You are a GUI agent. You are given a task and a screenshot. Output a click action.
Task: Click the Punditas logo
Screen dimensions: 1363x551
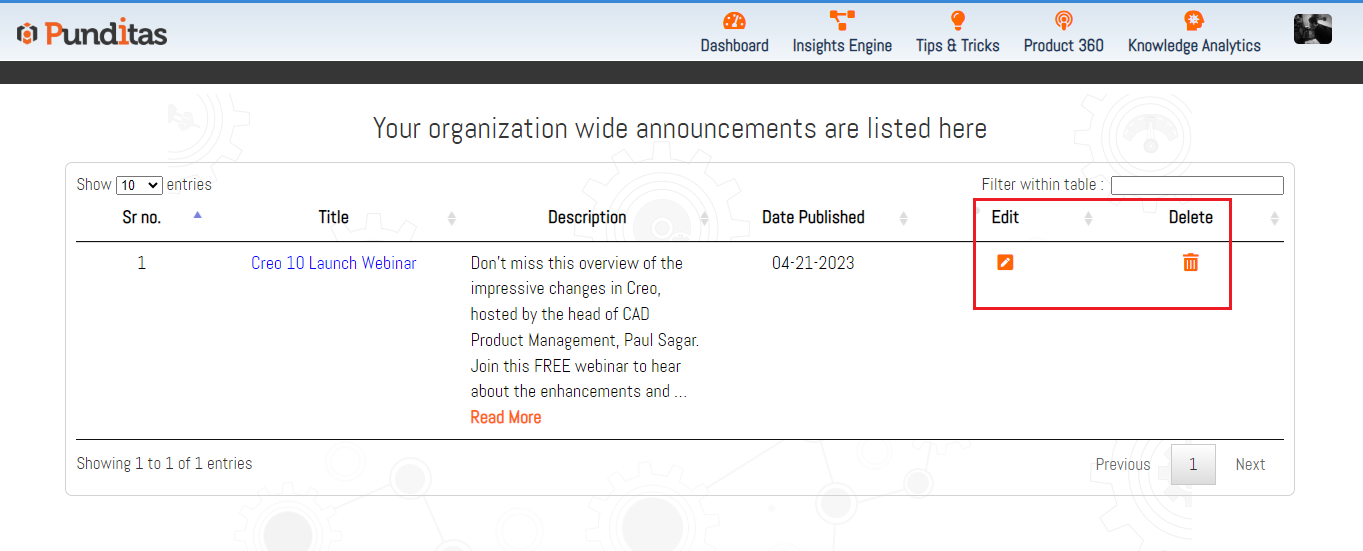point(92,33)
